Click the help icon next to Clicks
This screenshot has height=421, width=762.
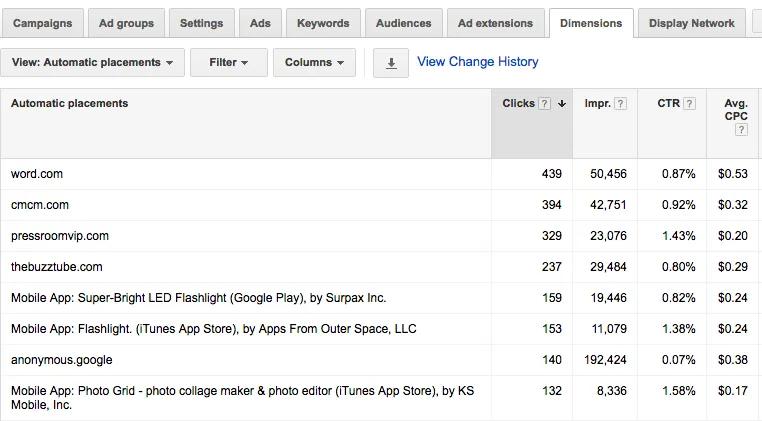tap(545, 104)
